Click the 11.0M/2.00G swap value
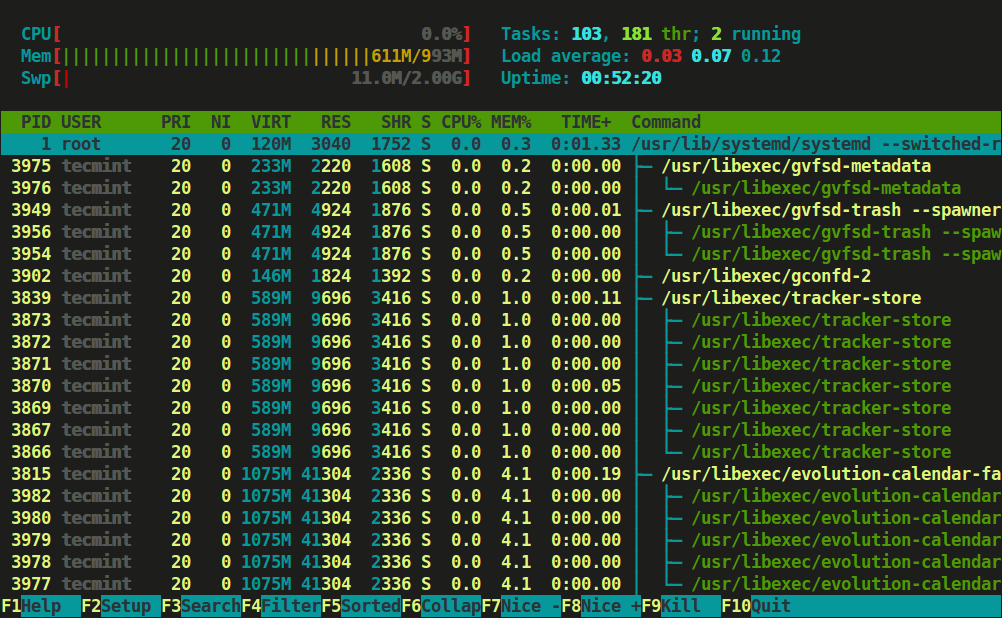This screenshot has height=618, width=1002. (x=406, y=78)
